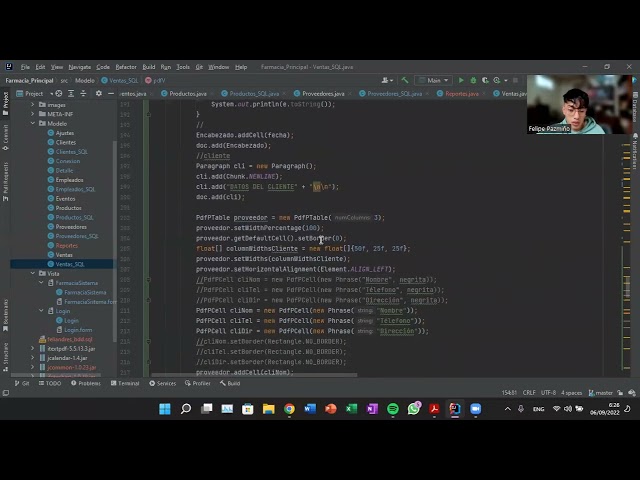
Task: Open the Notifications tool window on right edge
Action: [635, 151]
